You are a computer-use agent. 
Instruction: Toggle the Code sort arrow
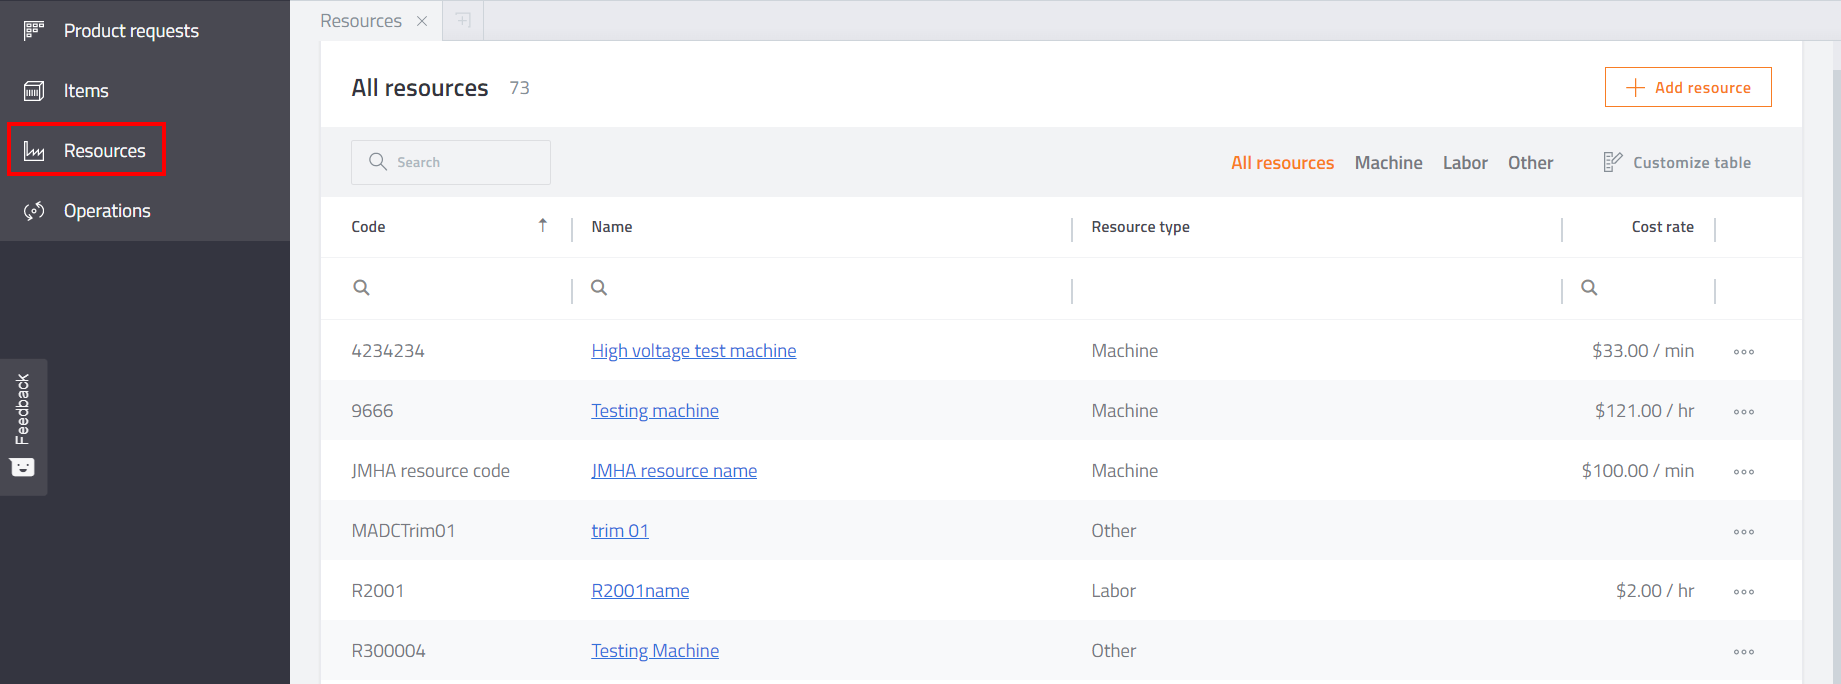click(x=543, y=225)
